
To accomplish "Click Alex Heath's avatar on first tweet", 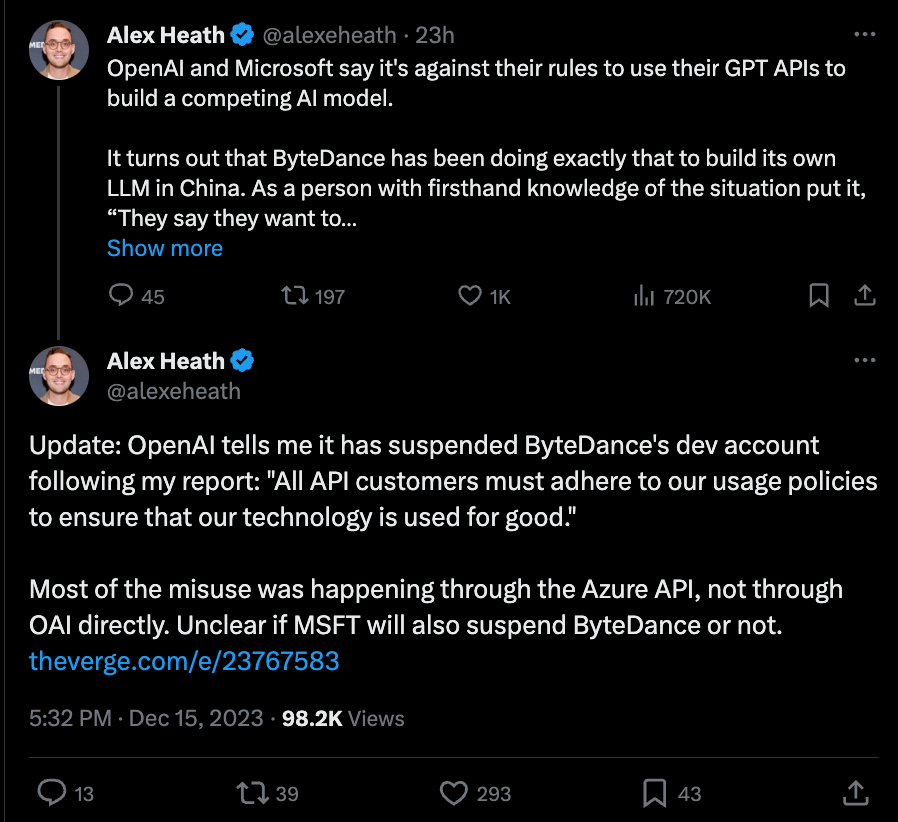I will [x=59, y=49].
